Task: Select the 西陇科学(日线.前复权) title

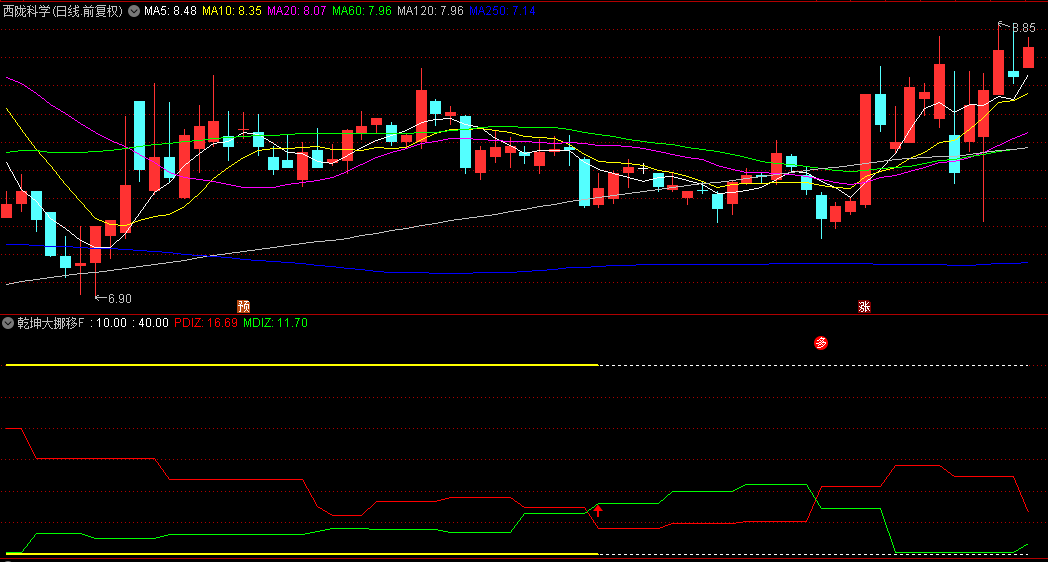Action: [63, 11]
